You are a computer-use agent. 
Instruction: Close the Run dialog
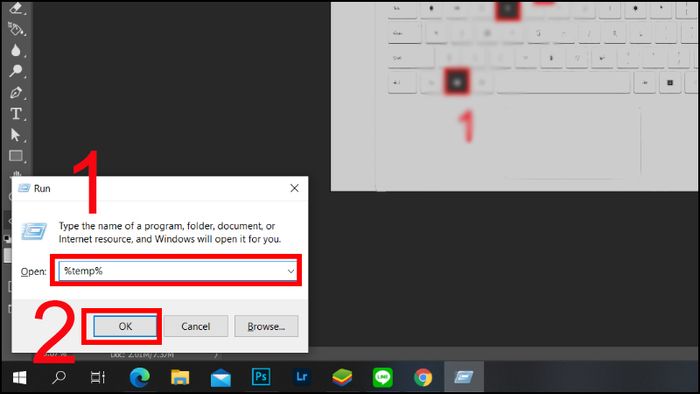[294, 188]
